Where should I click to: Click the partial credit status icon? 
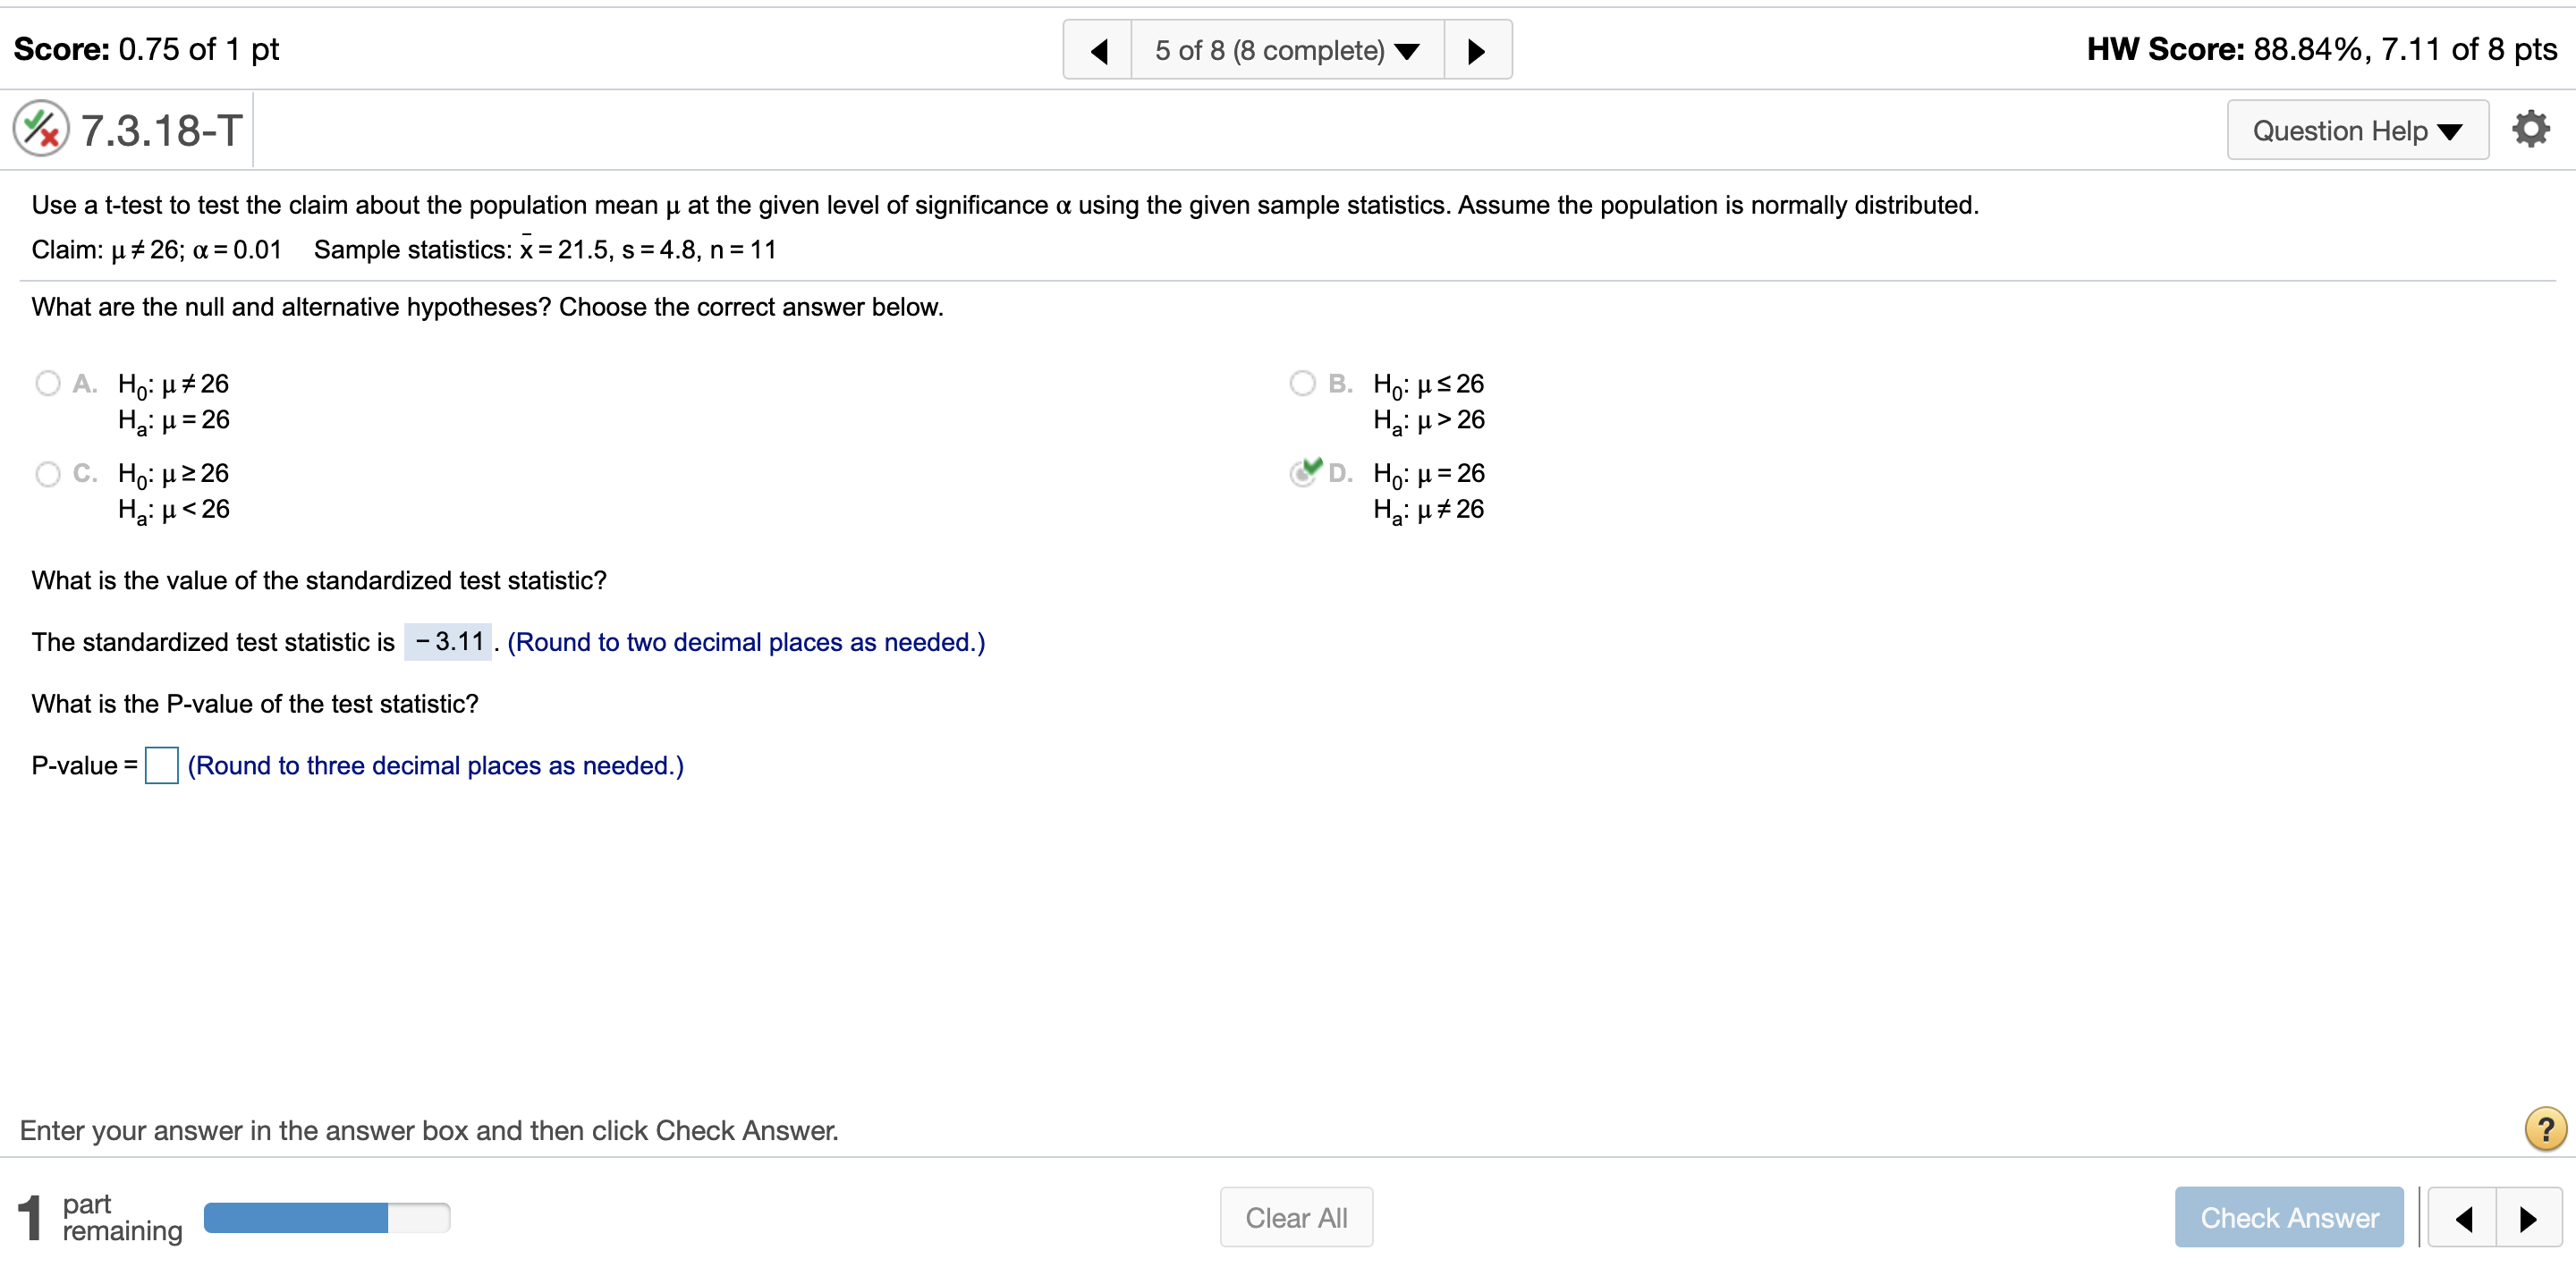click(41, 129)
